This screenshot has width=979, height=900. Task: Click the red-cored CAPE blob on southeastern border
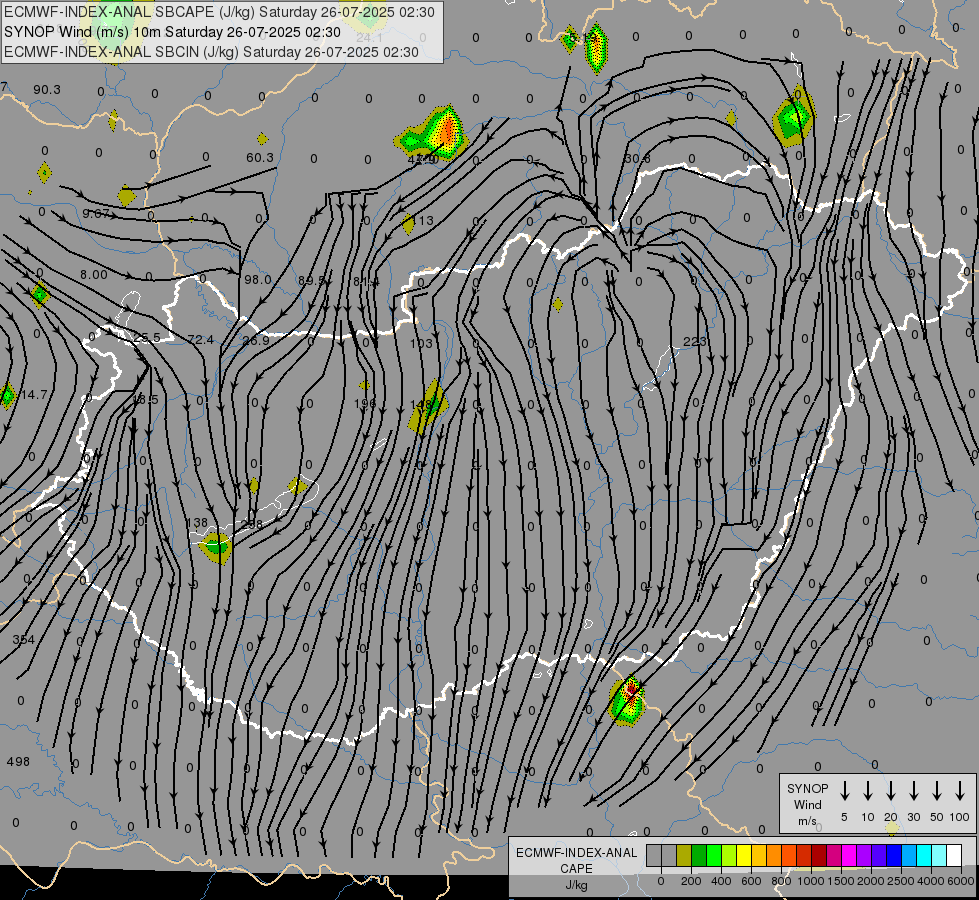tap(627, 700)
